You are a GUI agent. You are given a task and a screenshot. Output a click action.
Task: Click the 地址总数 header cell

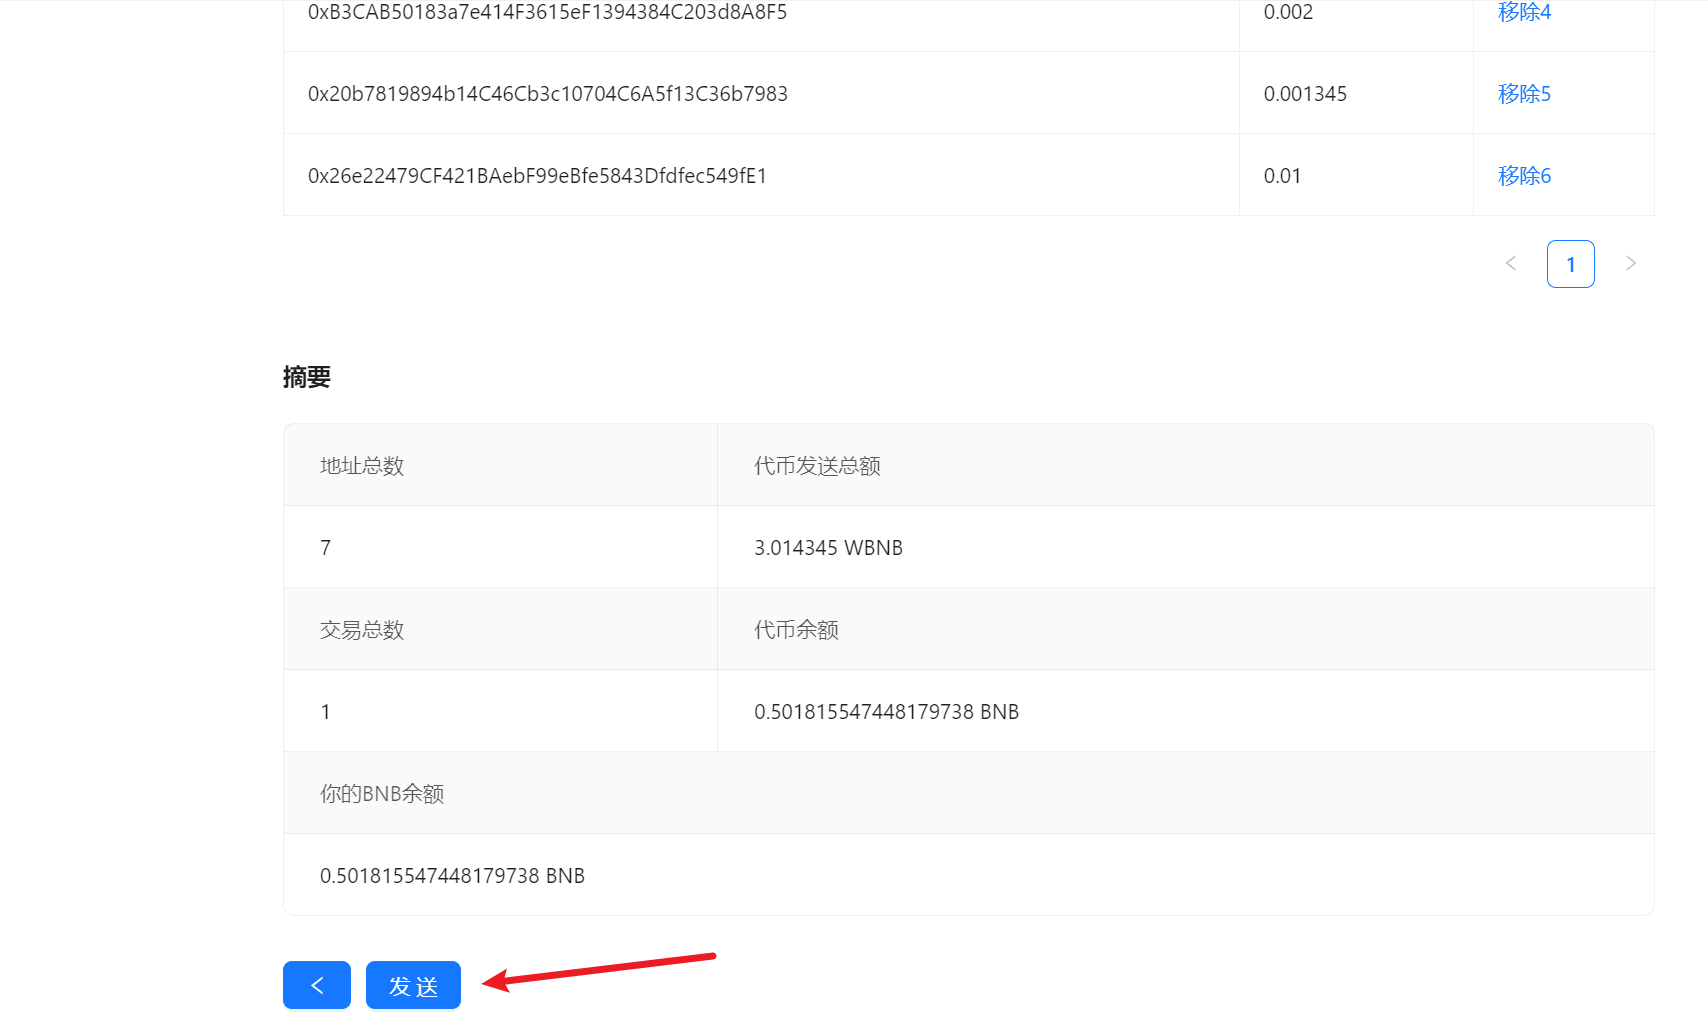pyautogui.click(x=362, y=466)
